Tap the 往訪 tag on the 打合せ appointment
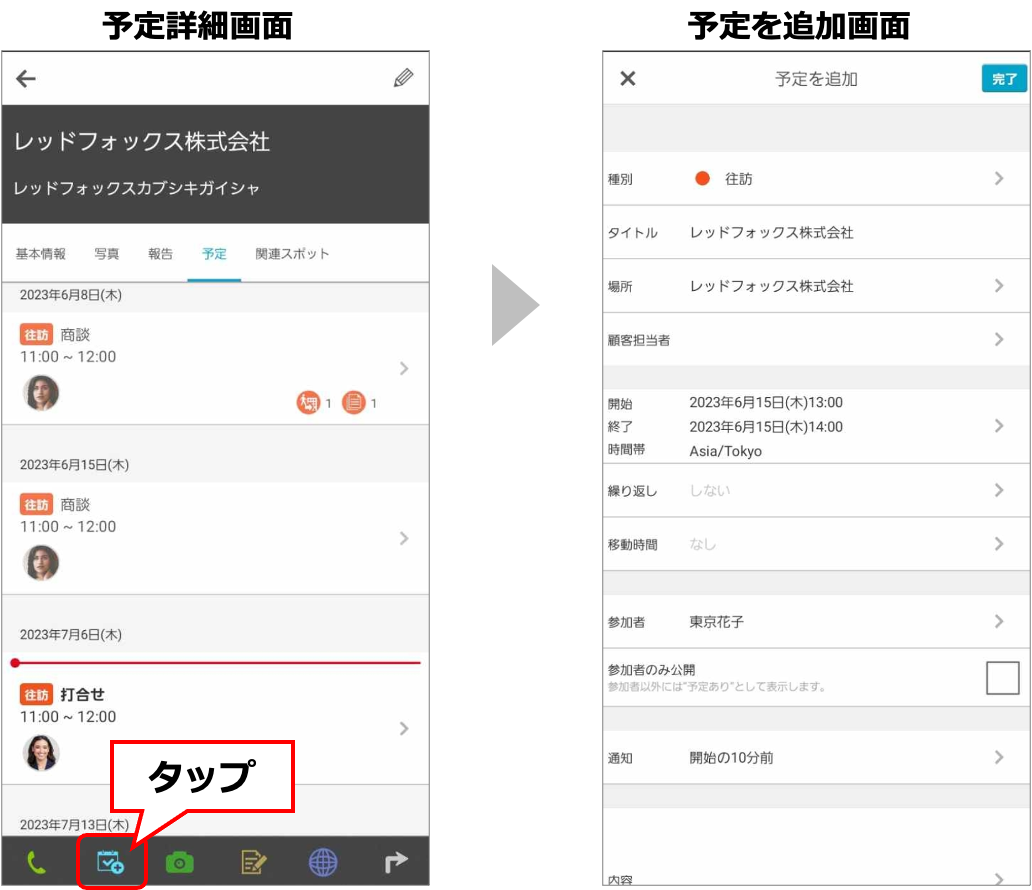 click(36, 694)
